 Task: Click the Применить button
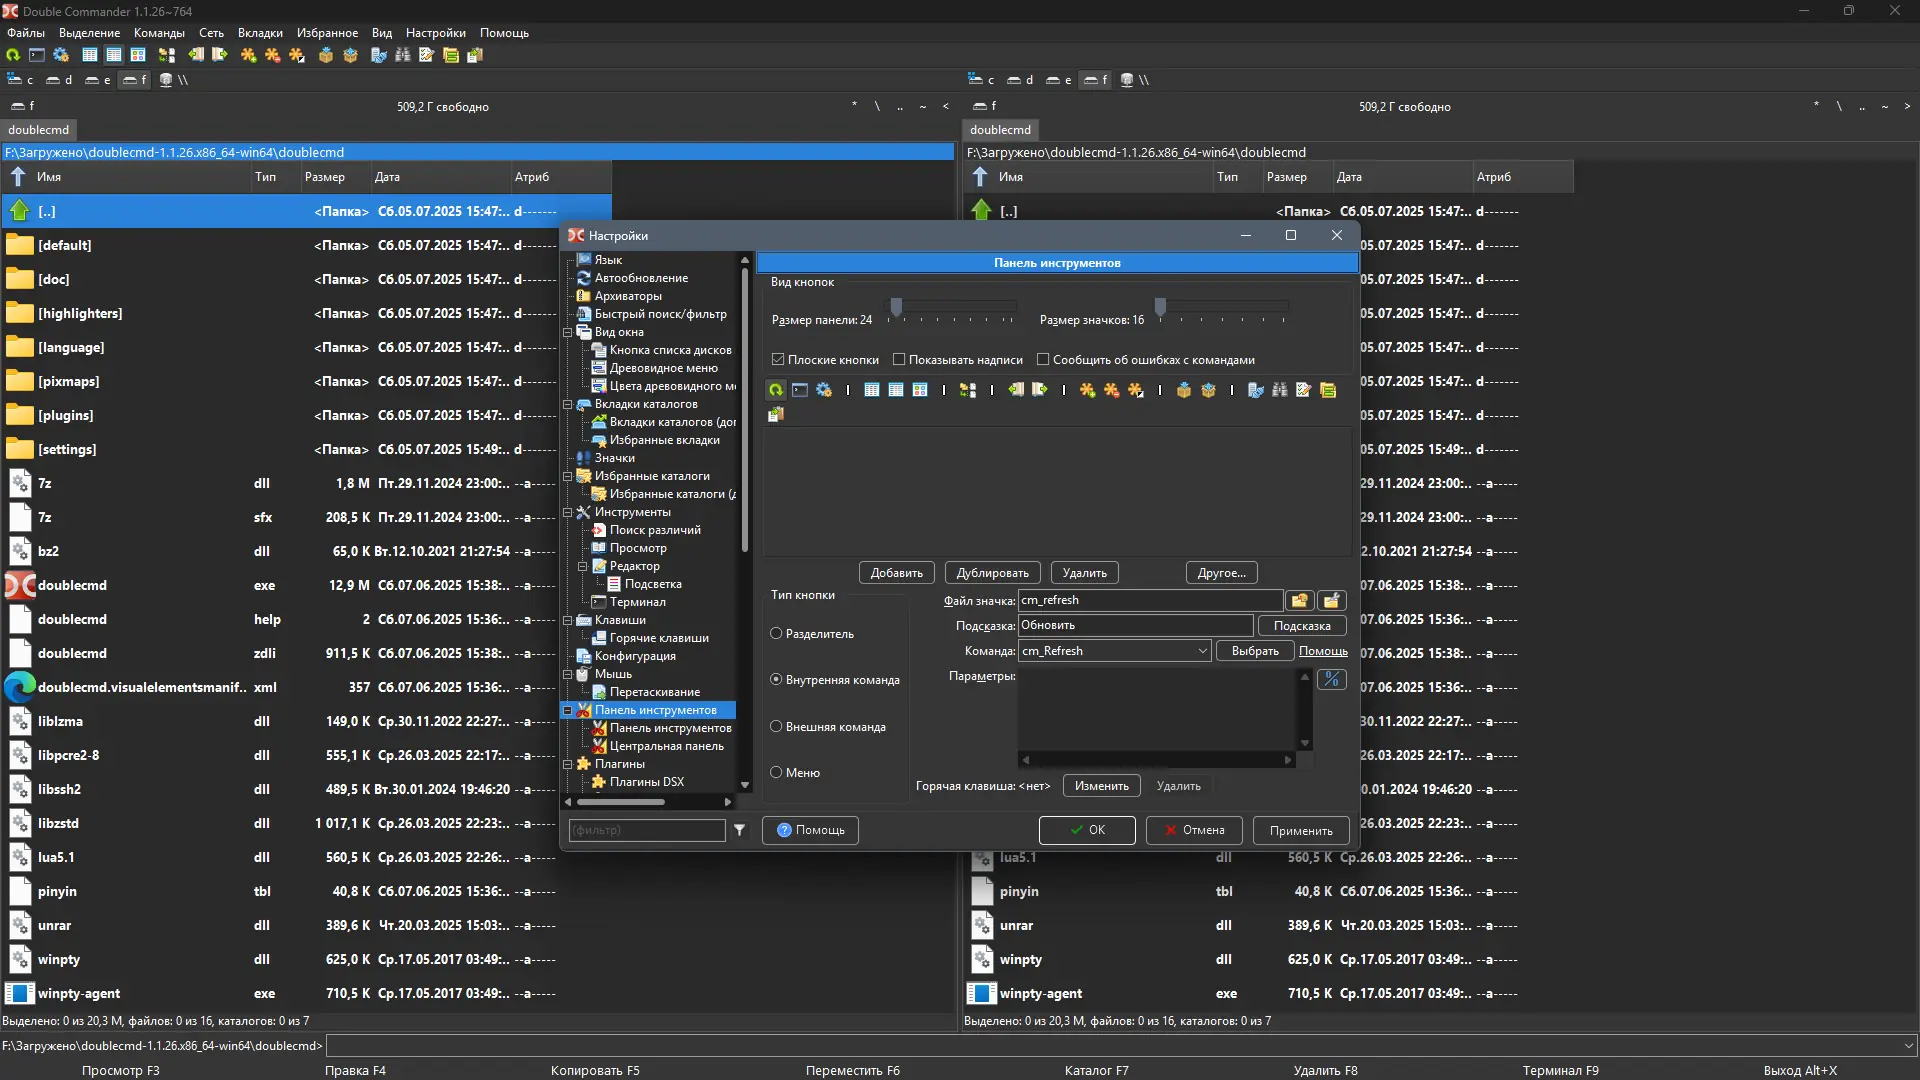pyautogui.click(x=1300, y=831)
